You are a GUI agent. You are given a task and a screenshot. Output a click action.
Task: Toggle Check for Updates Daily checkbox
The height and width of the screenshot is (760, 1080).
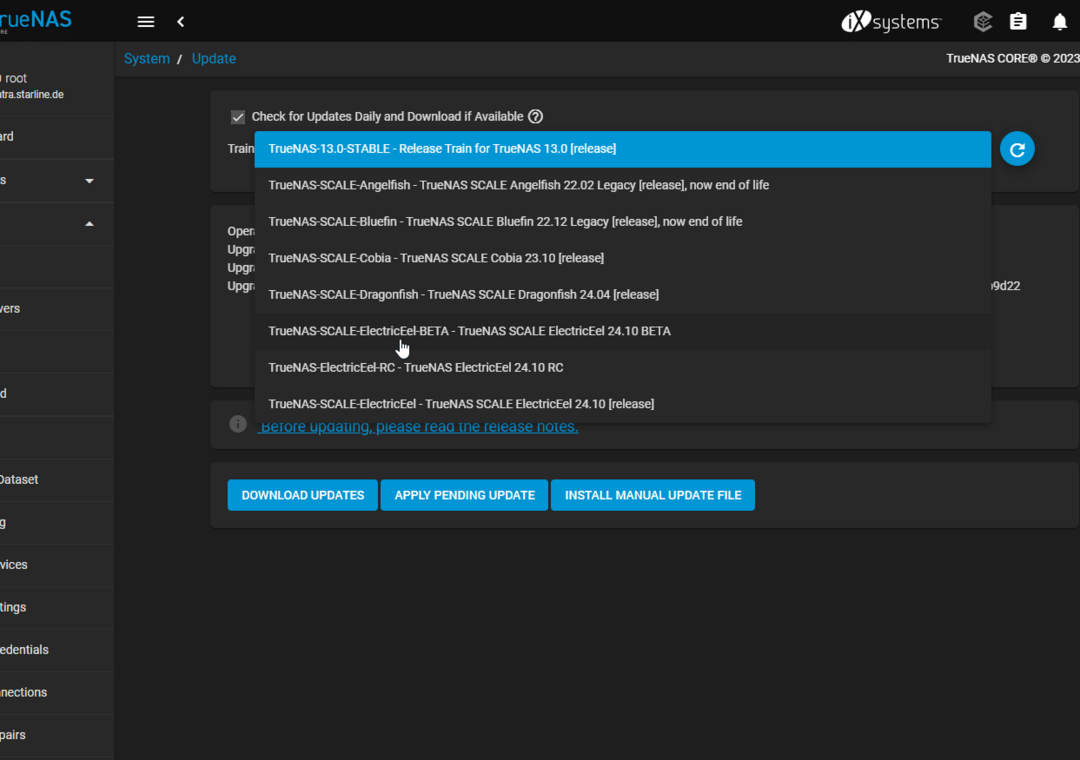pos(238,117)
